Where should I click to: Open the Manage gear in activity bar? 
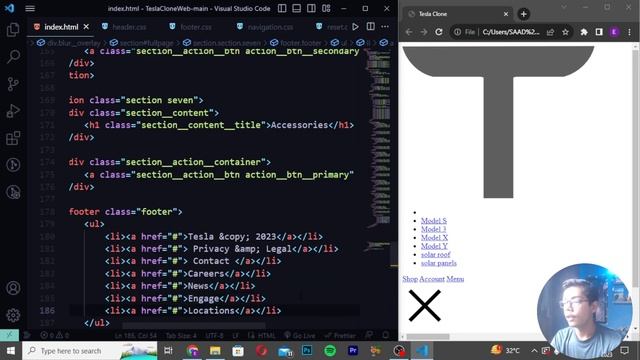(13, 315)
